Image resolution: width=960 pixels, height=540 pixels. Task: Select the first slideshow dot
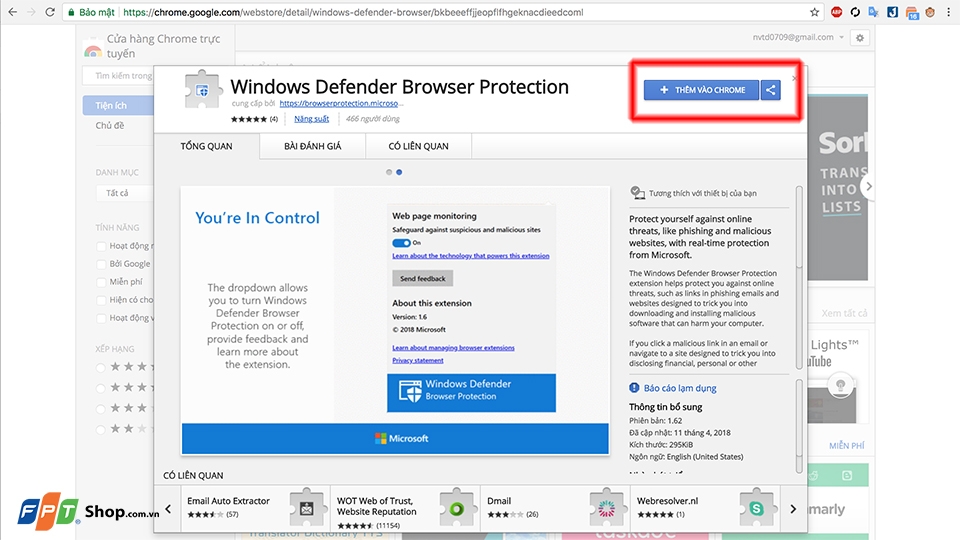pyautogui.click(x=389, y=172)
